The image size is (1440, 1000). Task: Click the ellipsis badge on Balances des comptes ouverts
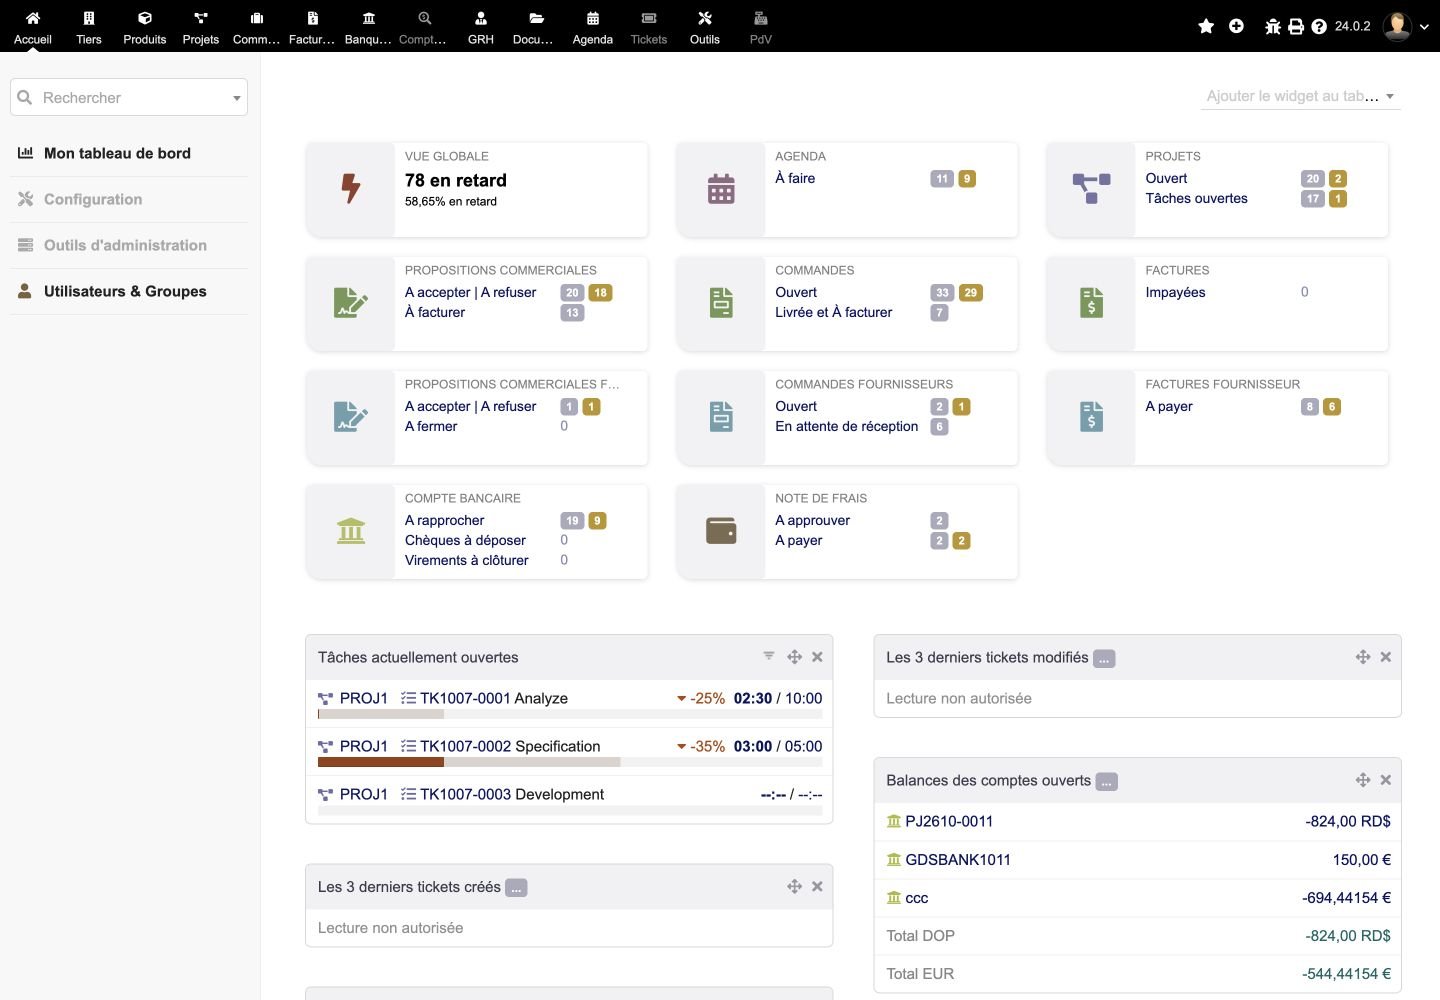[1106, 781]
